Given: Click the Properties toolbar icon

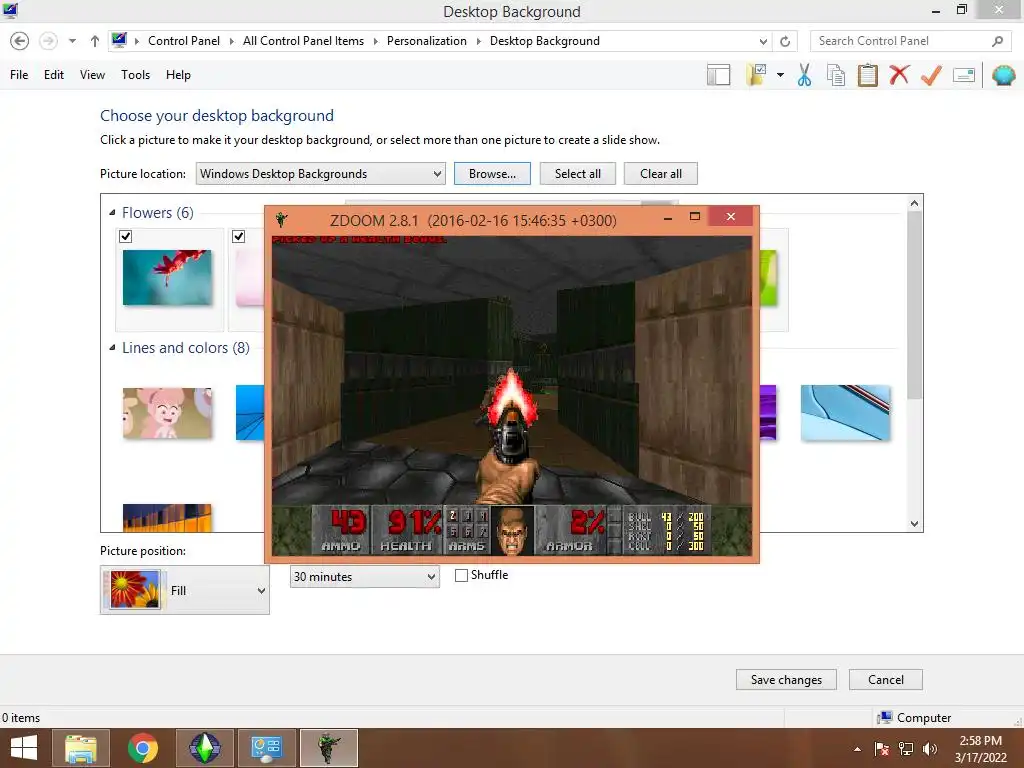Looking at the screenshot, I should pos(964,75).
